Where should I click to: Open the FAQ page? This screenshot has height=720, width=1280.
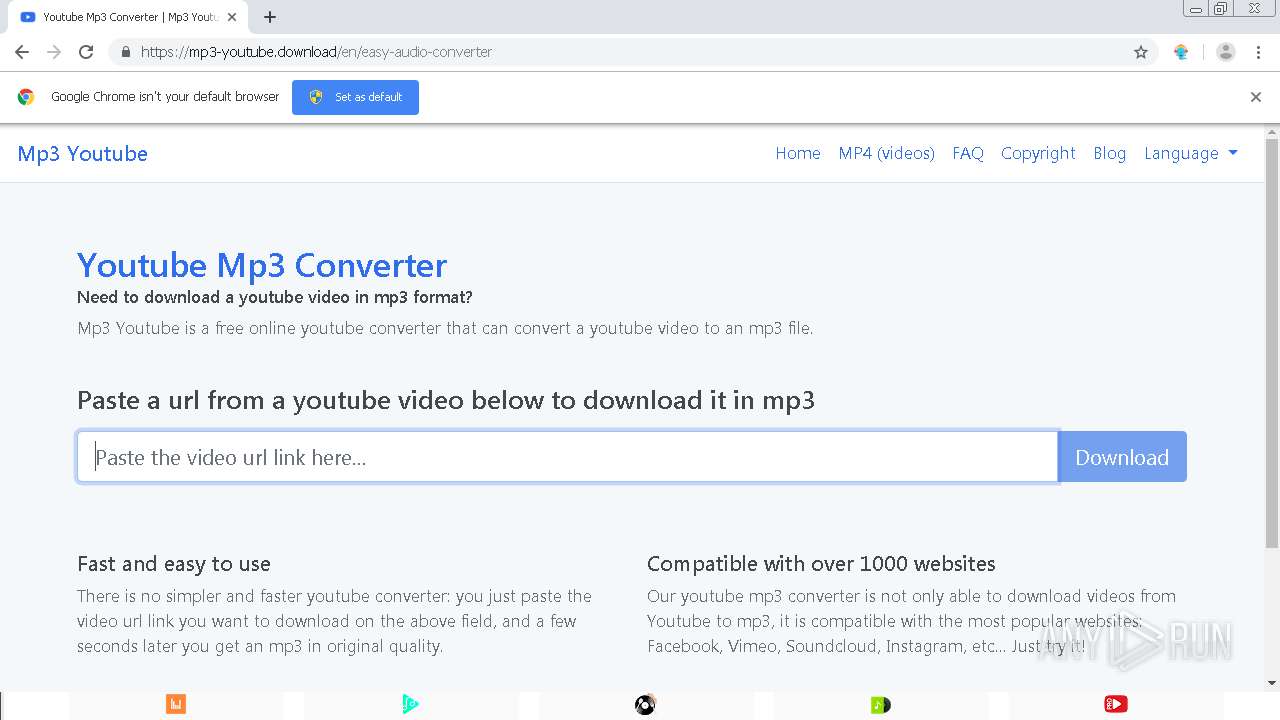click(968, 153)
